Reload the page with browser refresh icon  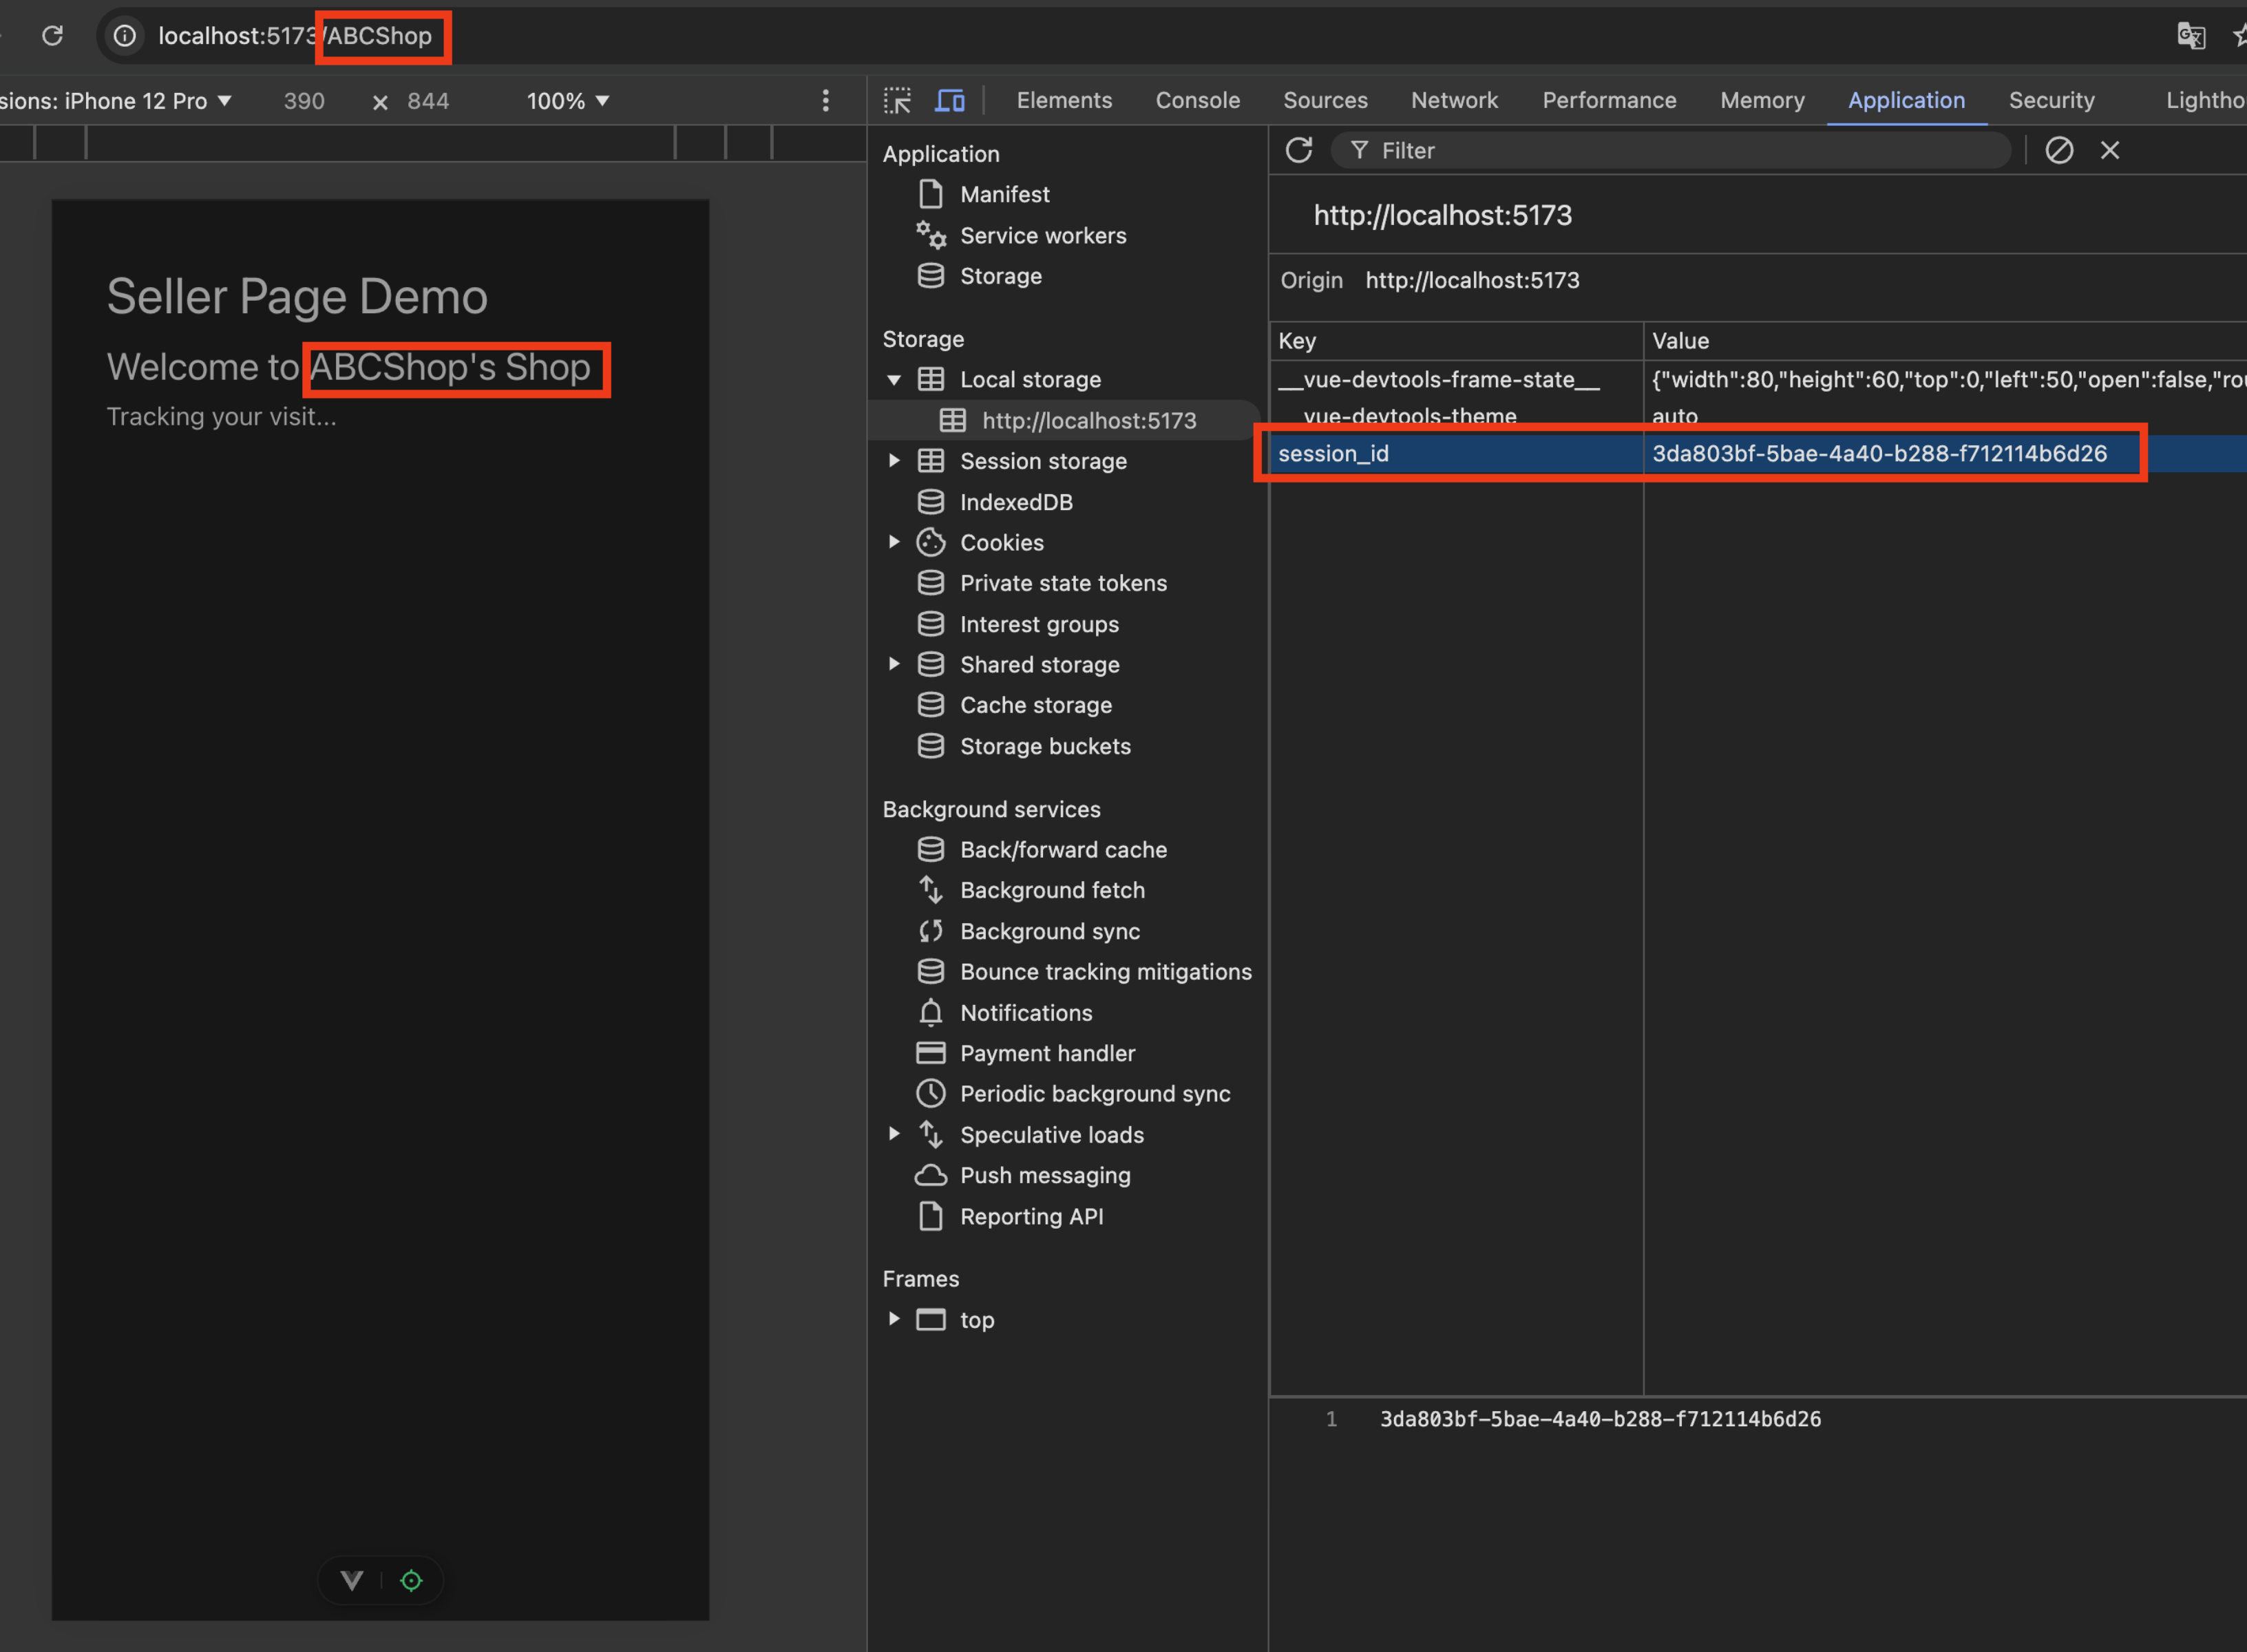point(53,36)
